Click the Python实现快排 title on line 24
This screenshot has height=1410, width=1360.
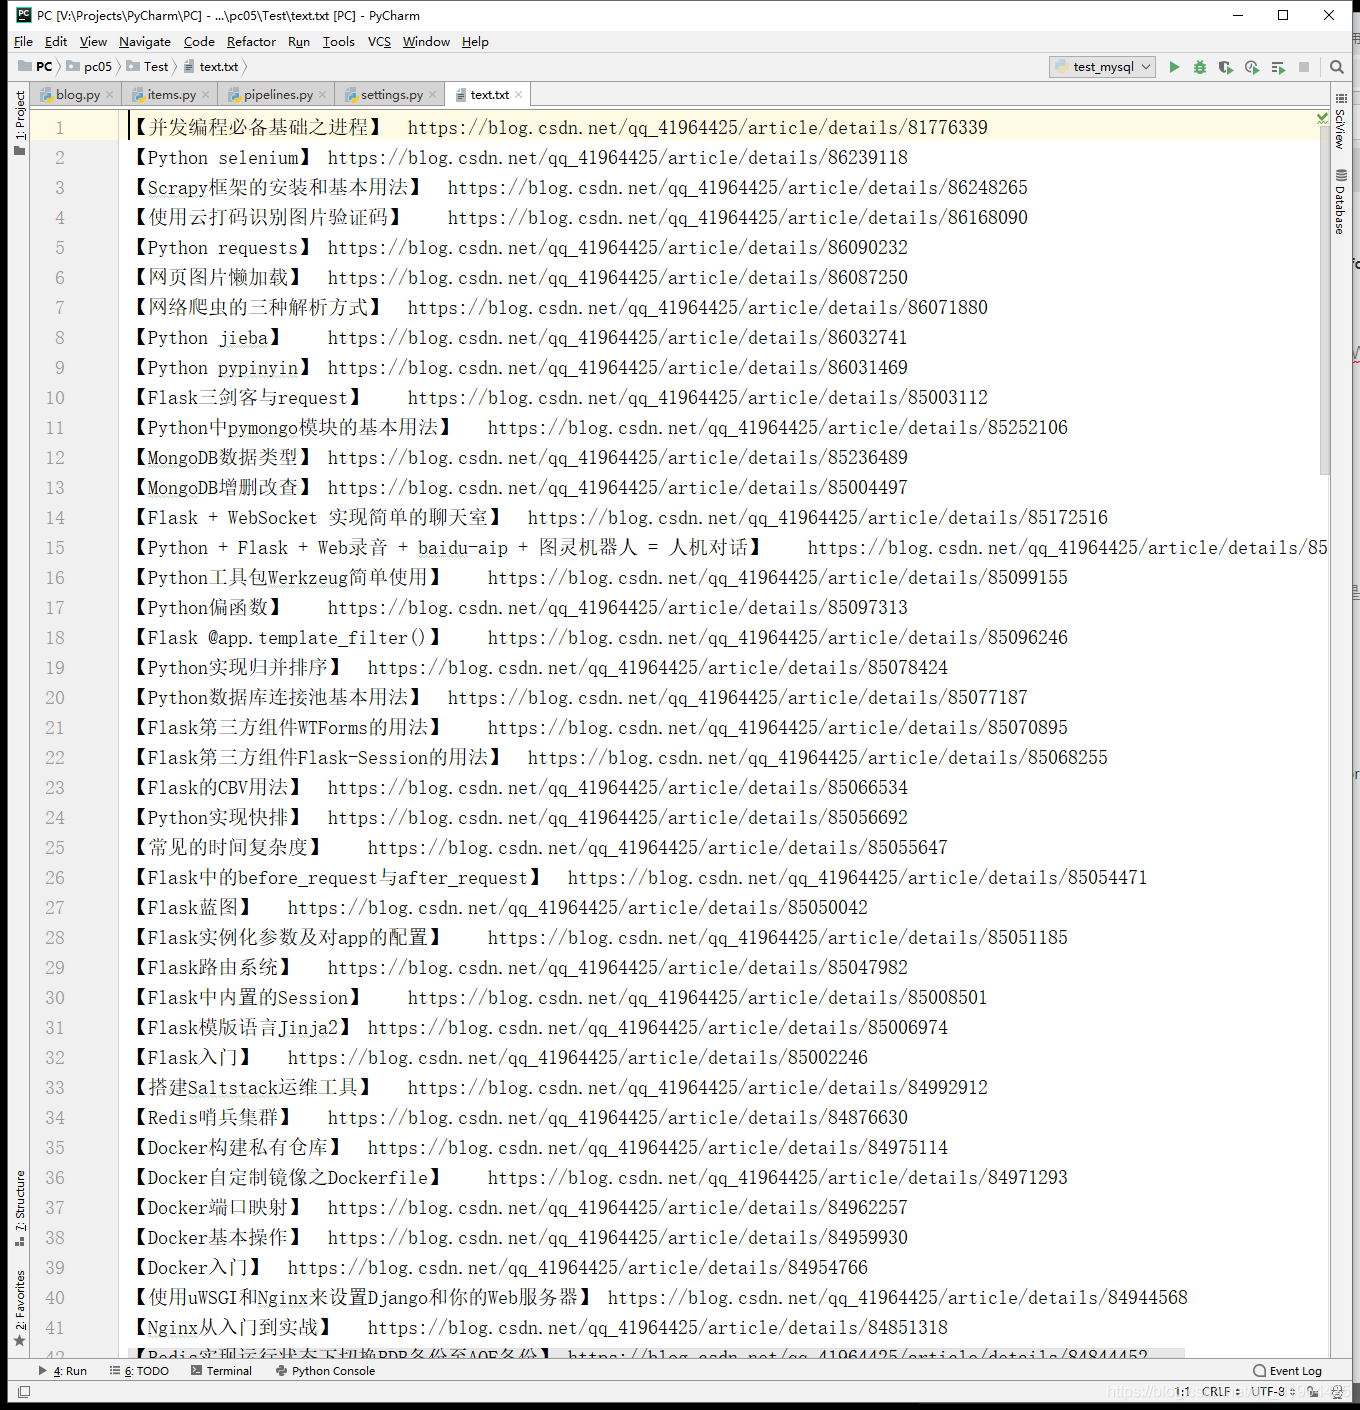(x=218, y=818)
